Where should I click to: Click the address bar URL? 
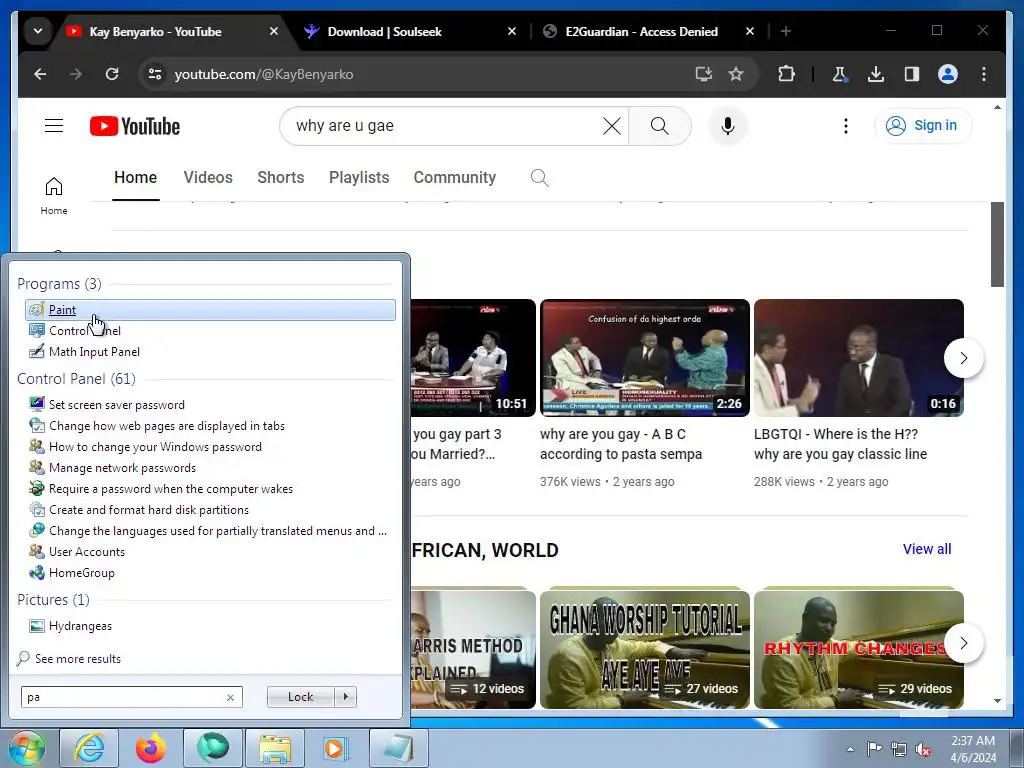[x=264, y=74]
